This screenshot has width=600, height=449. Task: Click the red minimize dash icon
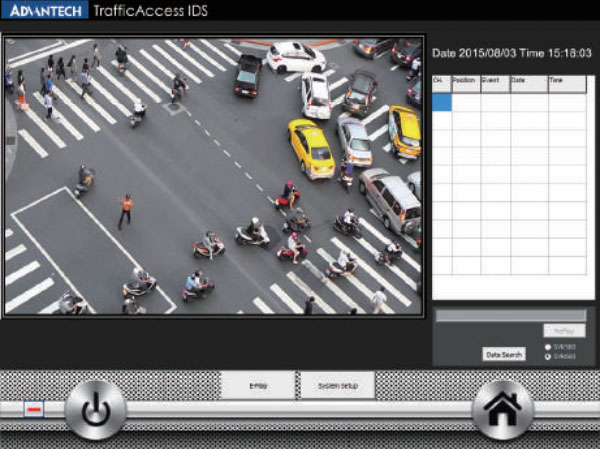point(34,409)
